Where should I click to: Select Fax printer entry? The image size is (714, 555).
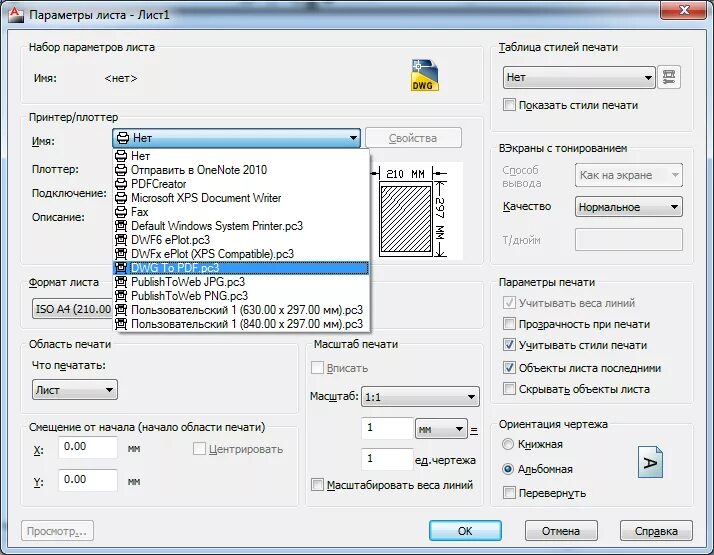point(241,212)
